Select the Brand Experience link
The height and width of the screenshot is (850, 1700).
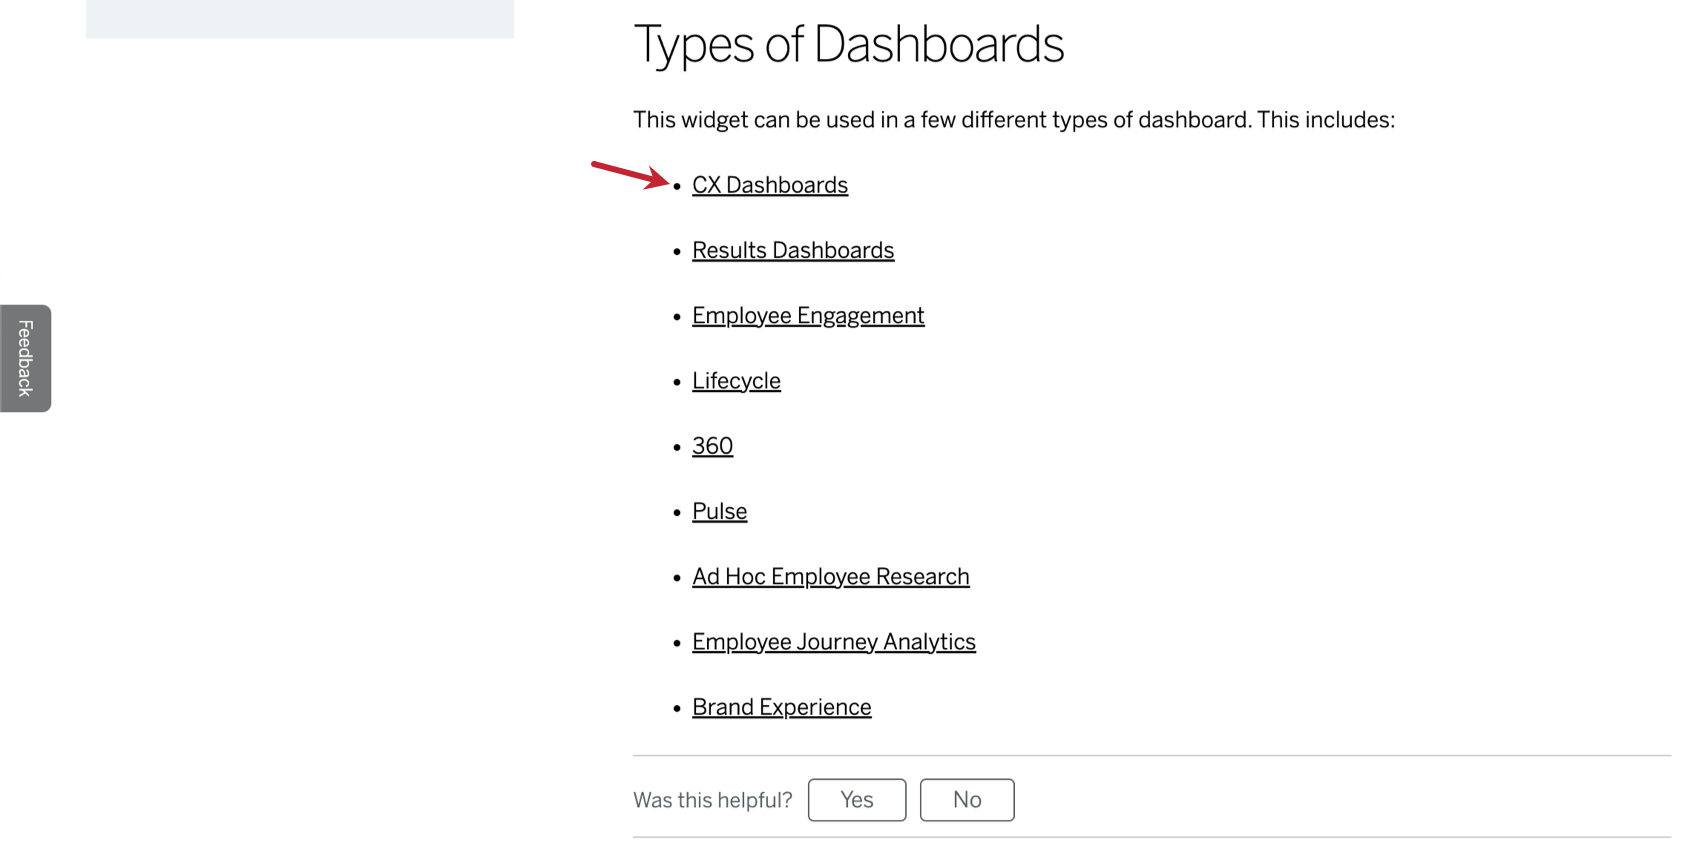781,707
